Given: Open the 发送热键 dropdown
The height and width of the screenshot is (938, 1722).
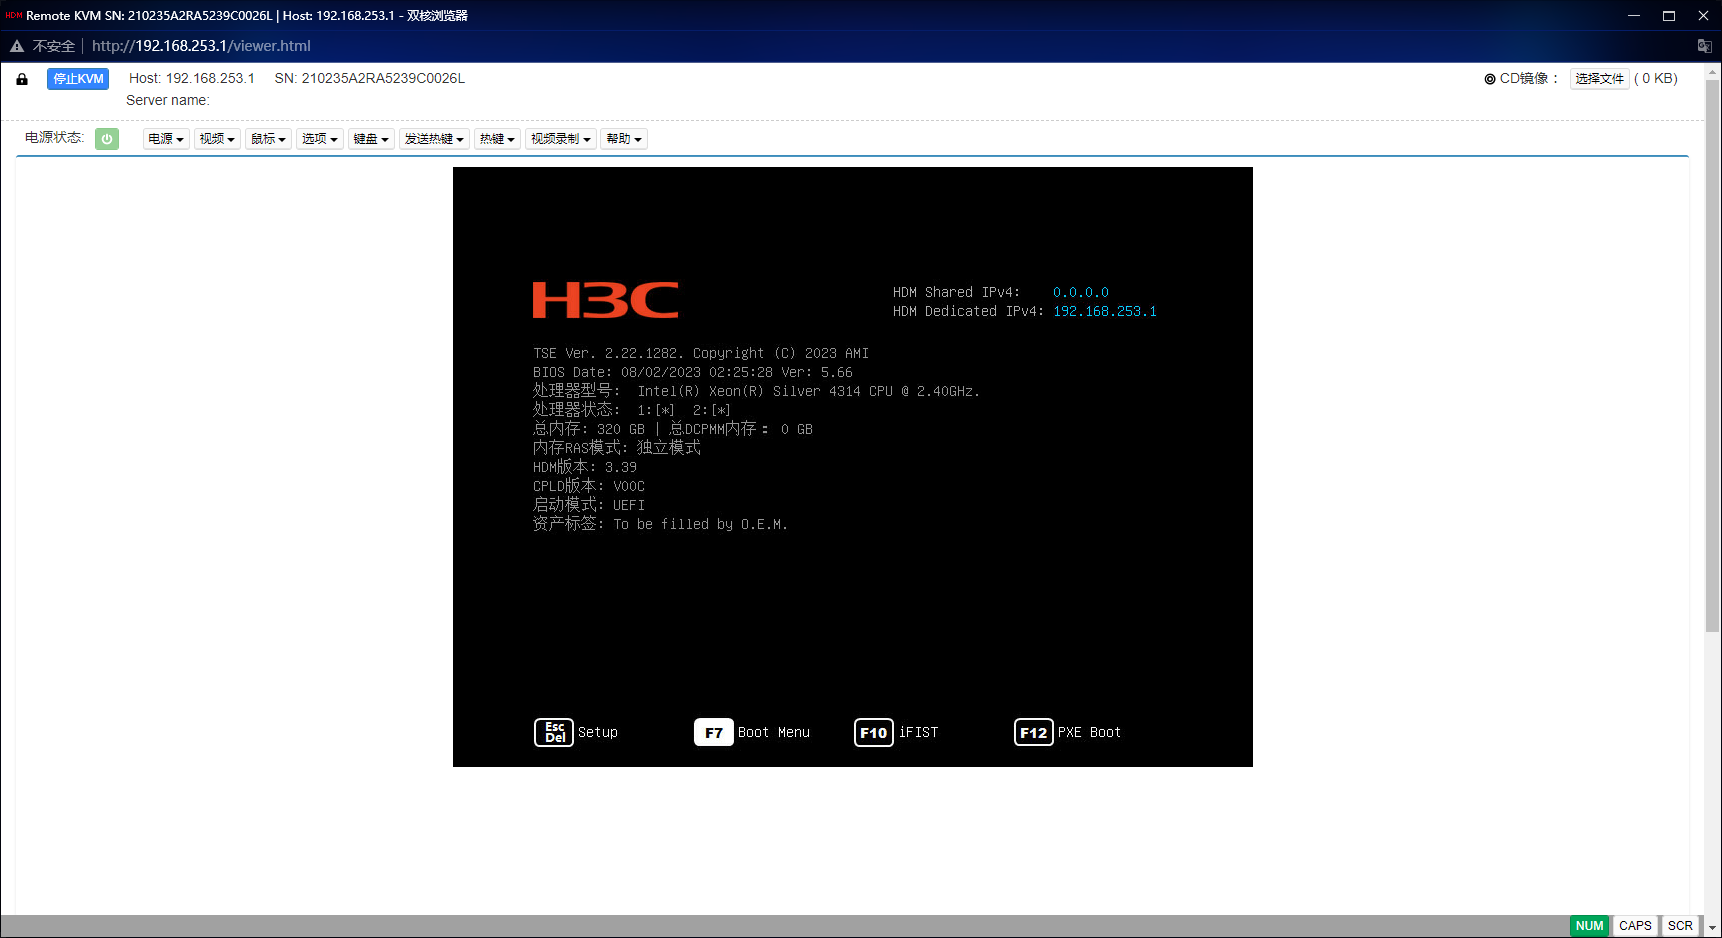Looking at the screenshot, I should [x=434, y=139].
